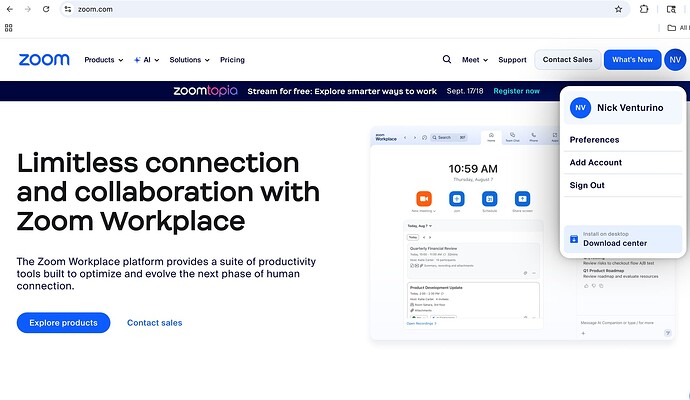Viewport: 690px width, 400px height.
Task: Click the NV profile avatar in header
Action: coord(675,59)
